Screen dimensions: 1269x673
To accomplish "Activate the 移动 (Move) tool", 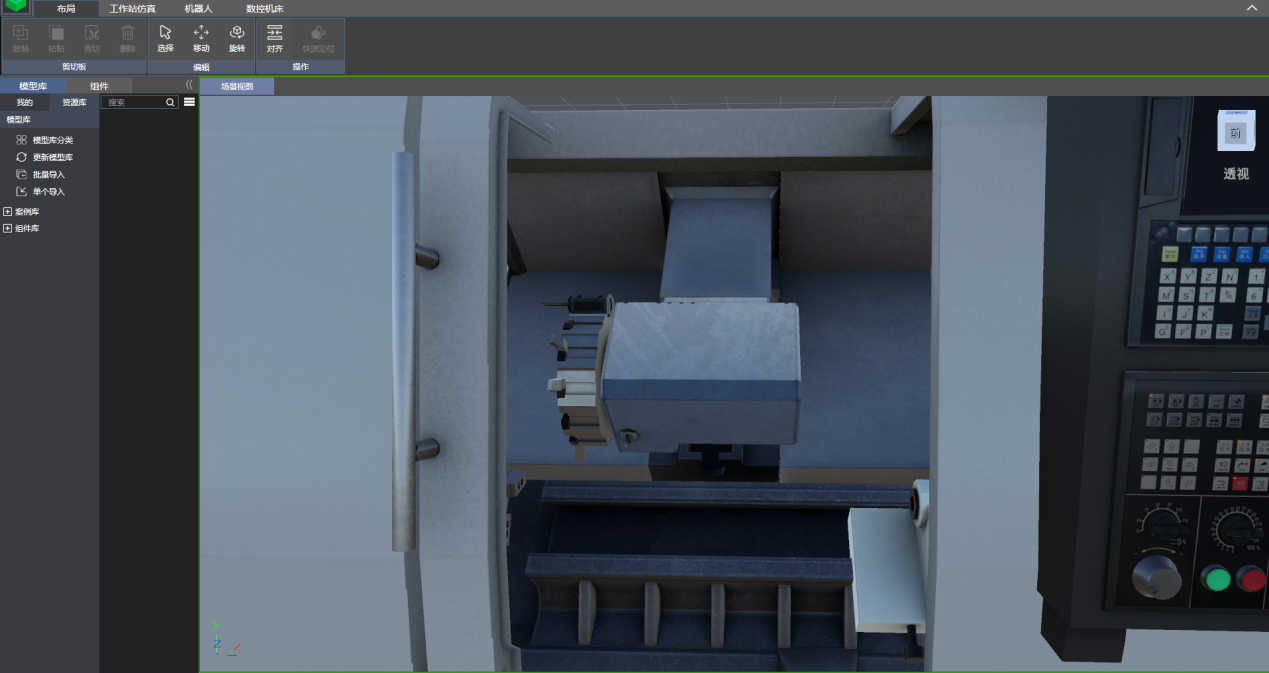I will pos(201,38).
